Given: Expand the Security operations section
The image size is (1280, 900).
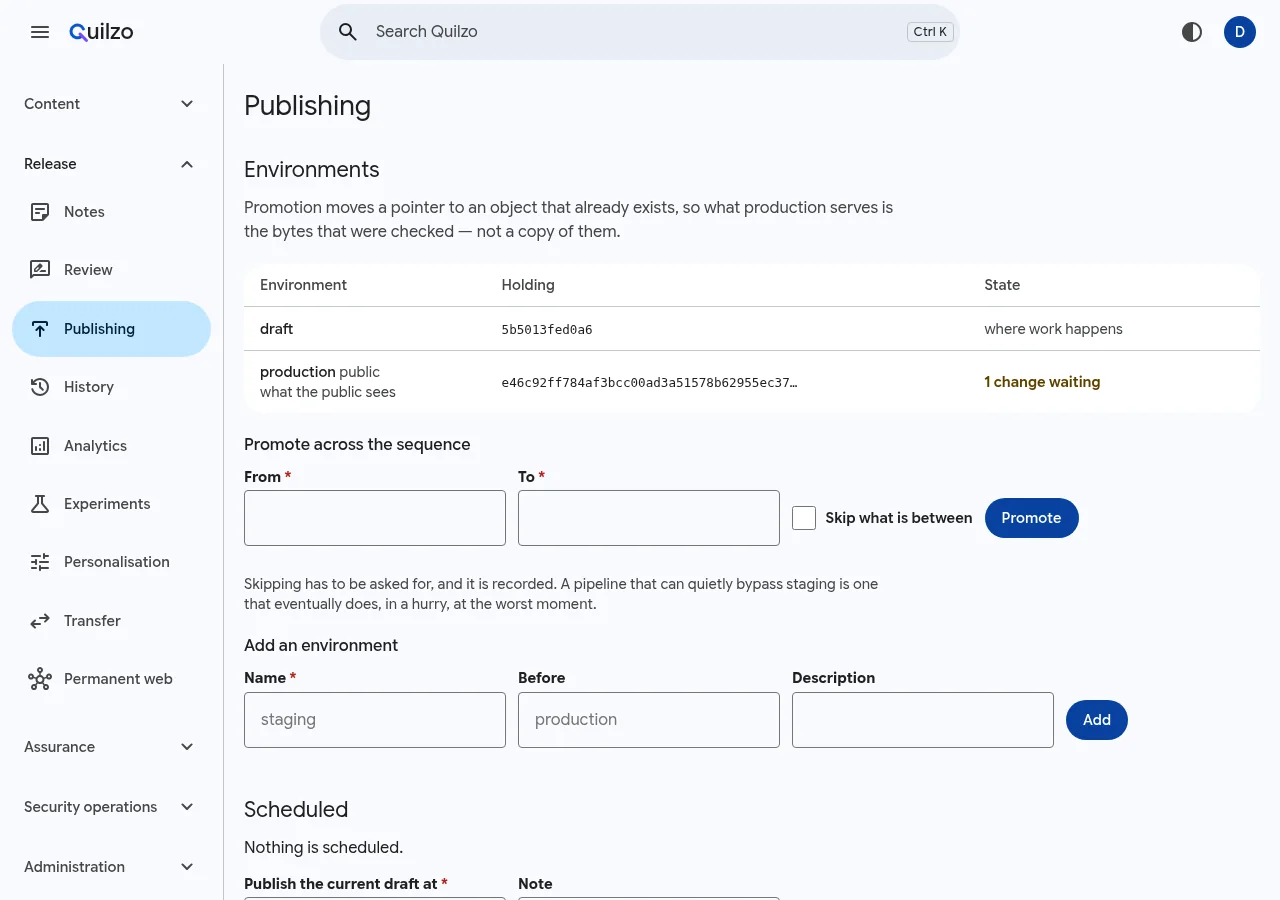Looking at the screenshot, I should pos(111,807).
